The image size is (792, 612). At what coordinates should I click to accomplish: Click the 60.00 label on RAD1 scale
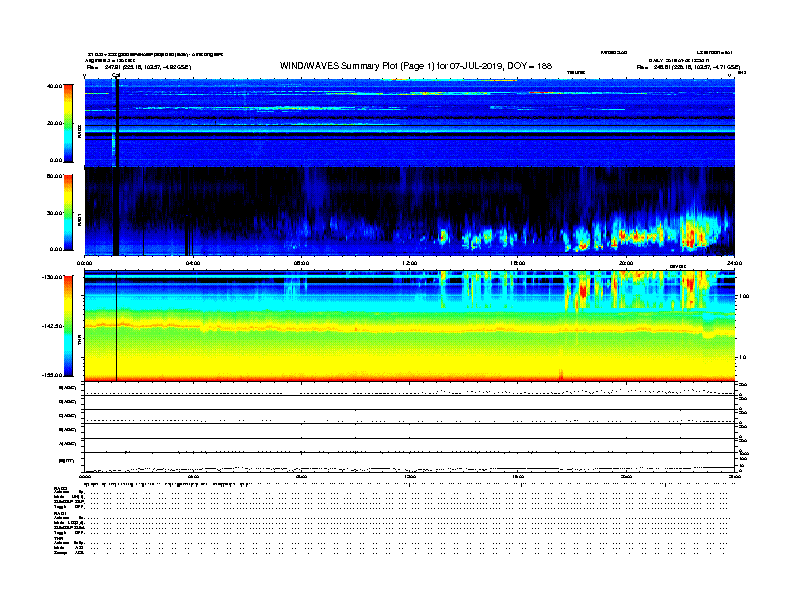click(x=54, y=176)
